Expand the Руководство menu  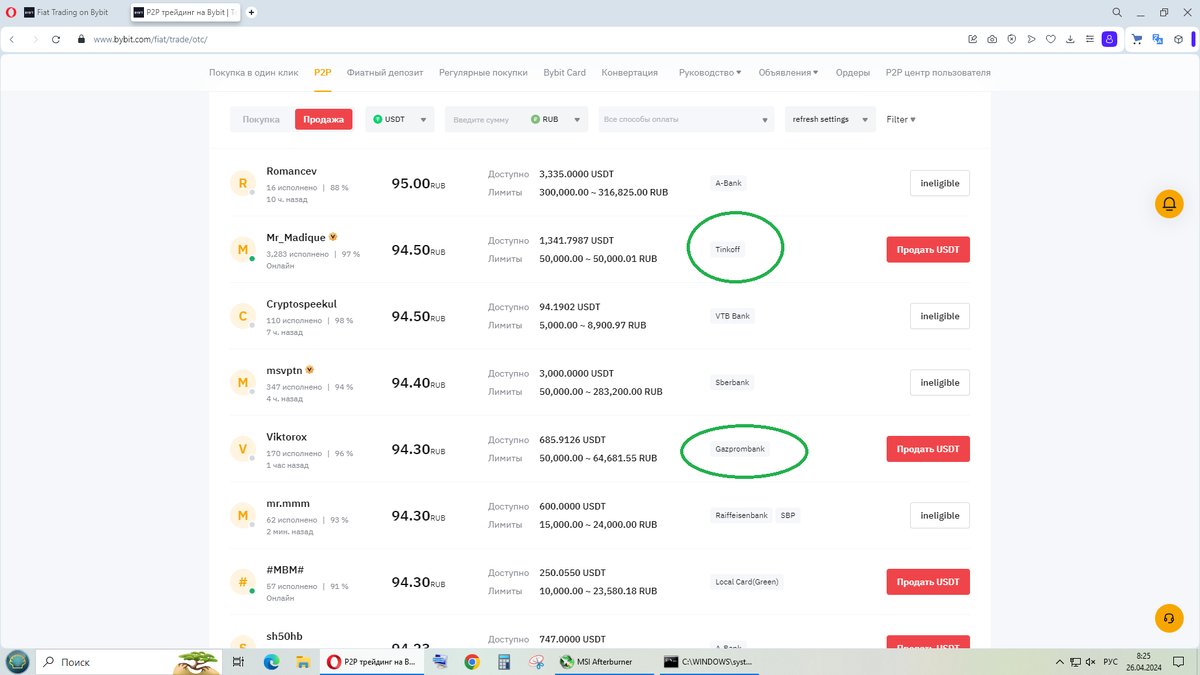point(710,73)
